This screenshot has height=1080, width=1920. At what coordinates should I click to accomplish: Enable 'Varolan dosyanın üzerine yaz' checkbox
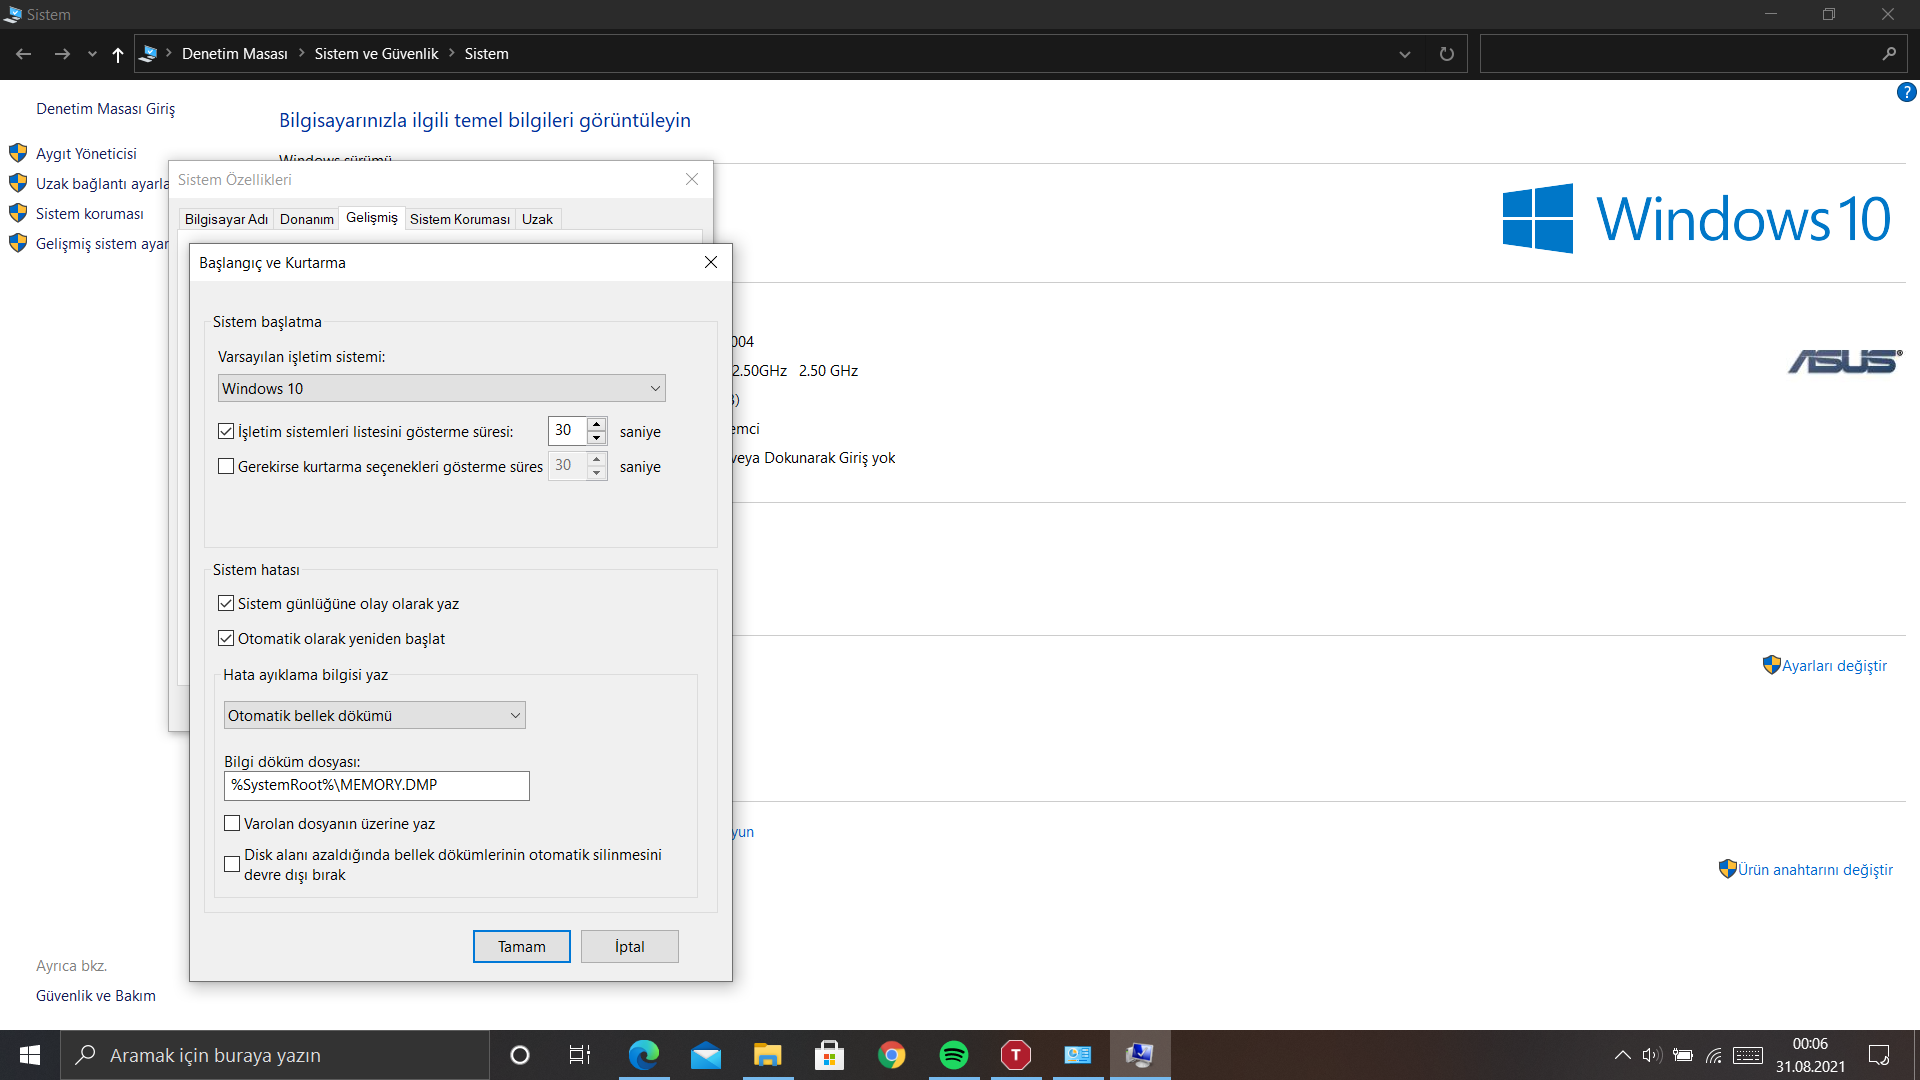[x=232, y=823]
